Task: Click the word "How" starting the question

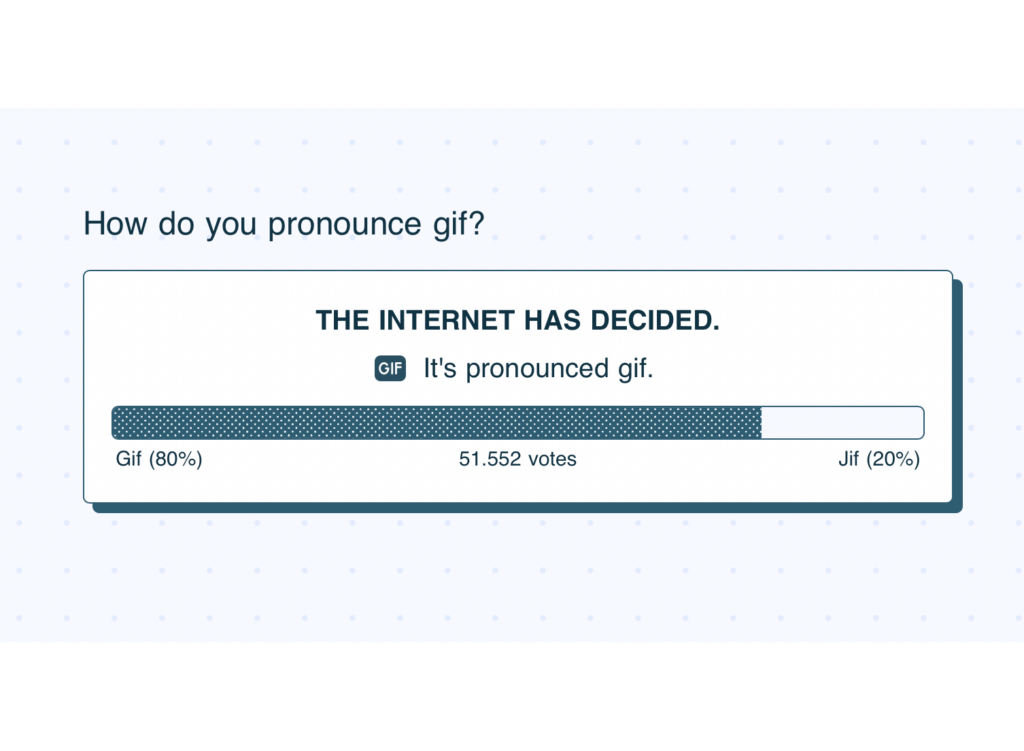Action: point(116,224)
